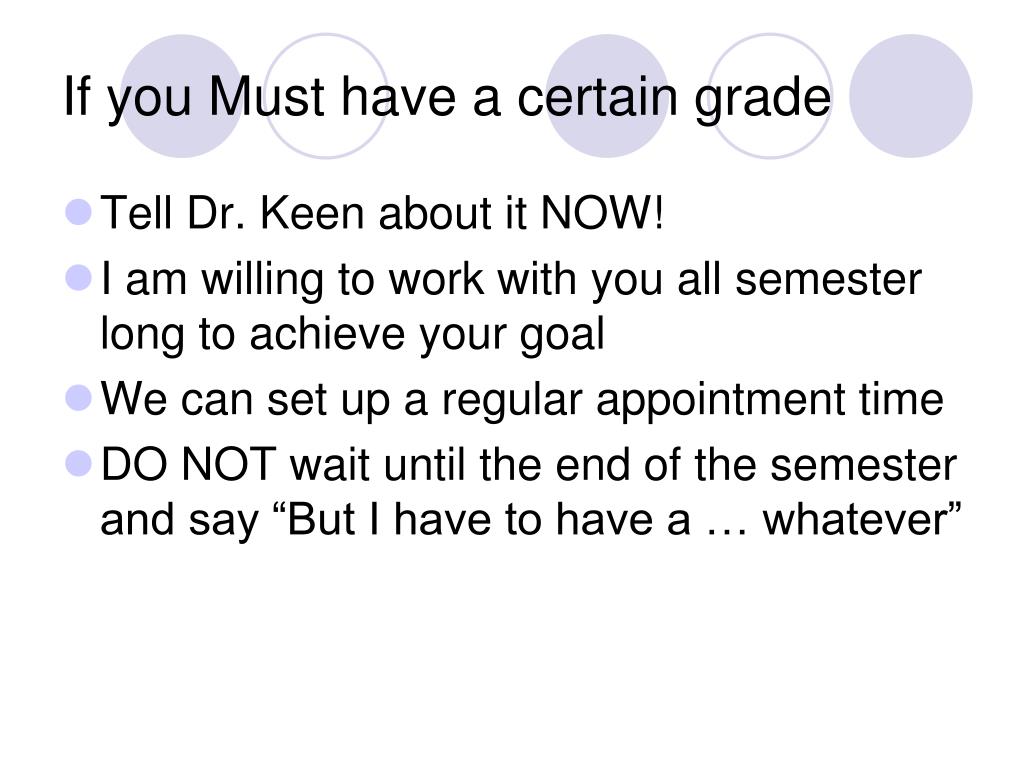Click the line 'long to achieve your goal'
The height and width of the screenshot is (768, 1024).
353,334
